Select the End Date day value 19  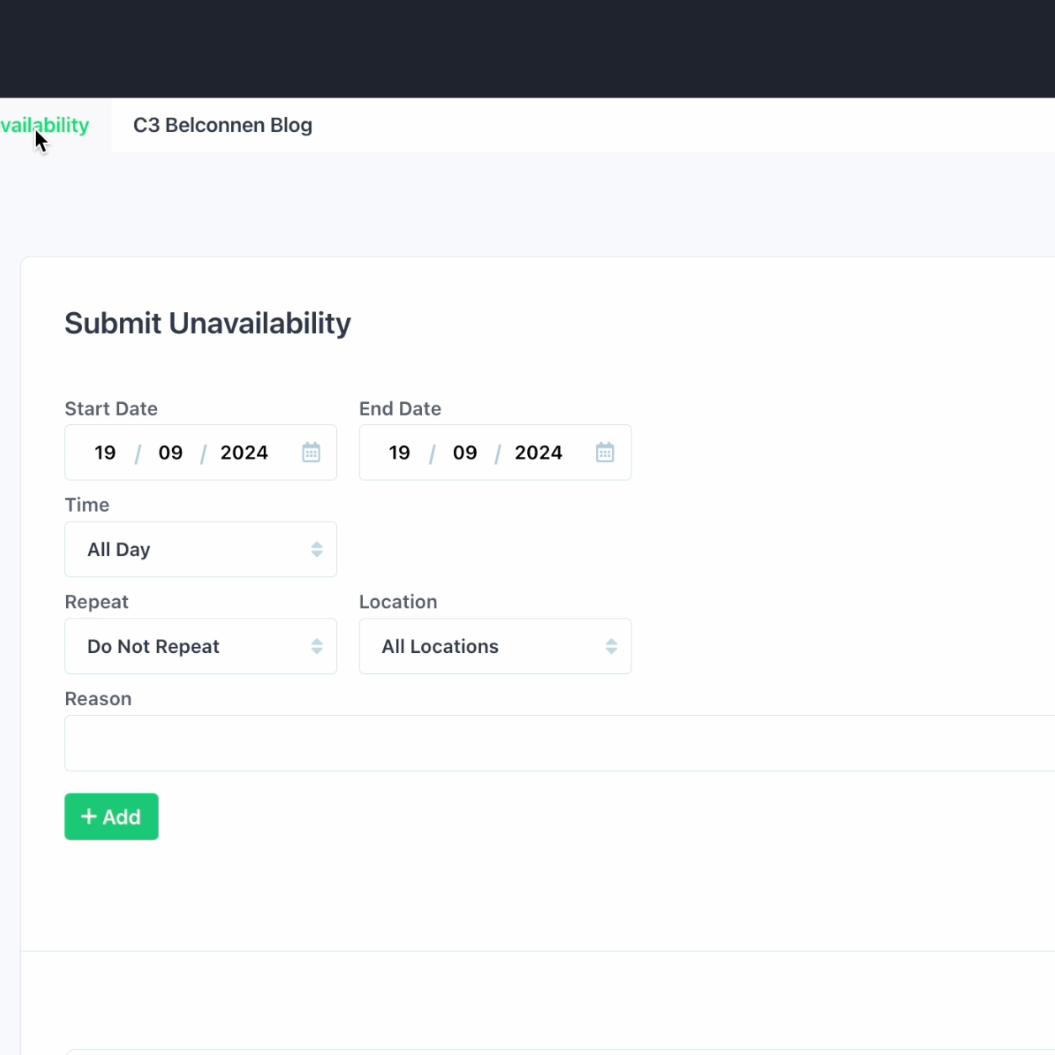coord(400,453)
